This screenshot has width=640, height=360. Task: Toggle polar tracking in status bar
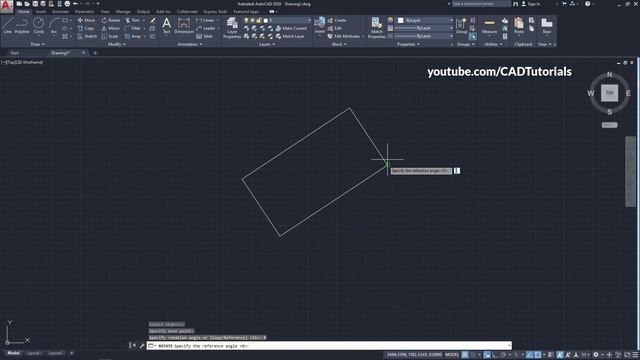pyautogui.click(x=503, y=355)
